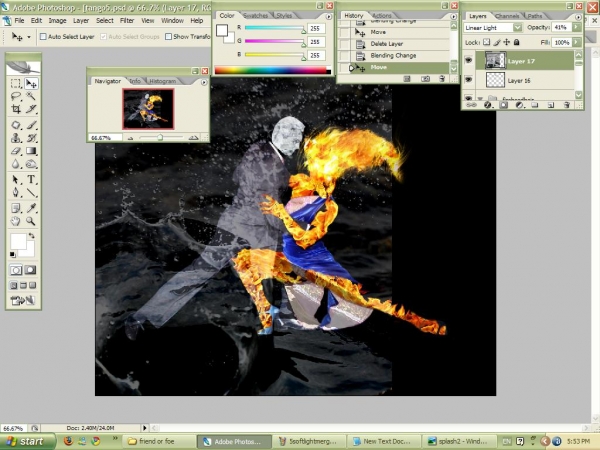Screen dimensions: 600x450
Task: Open the Move tool preset picker arrow
Action: 29,37
